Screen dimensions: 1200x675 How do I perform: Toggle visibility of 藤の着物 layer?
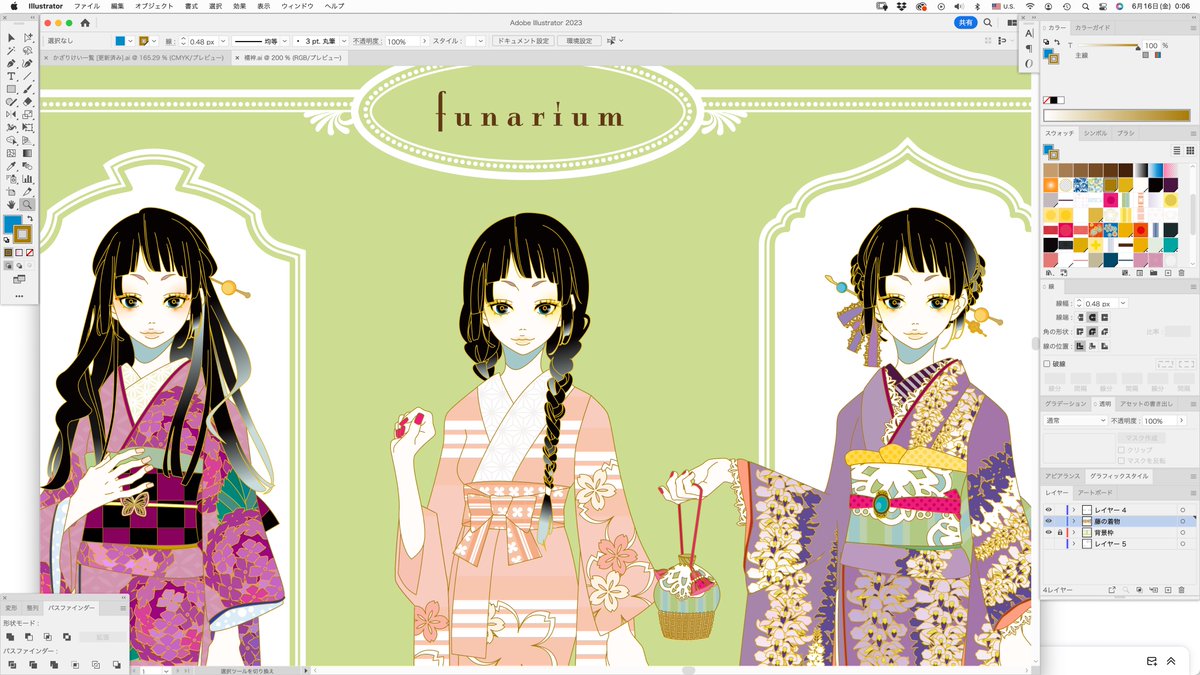[1049, 521]
